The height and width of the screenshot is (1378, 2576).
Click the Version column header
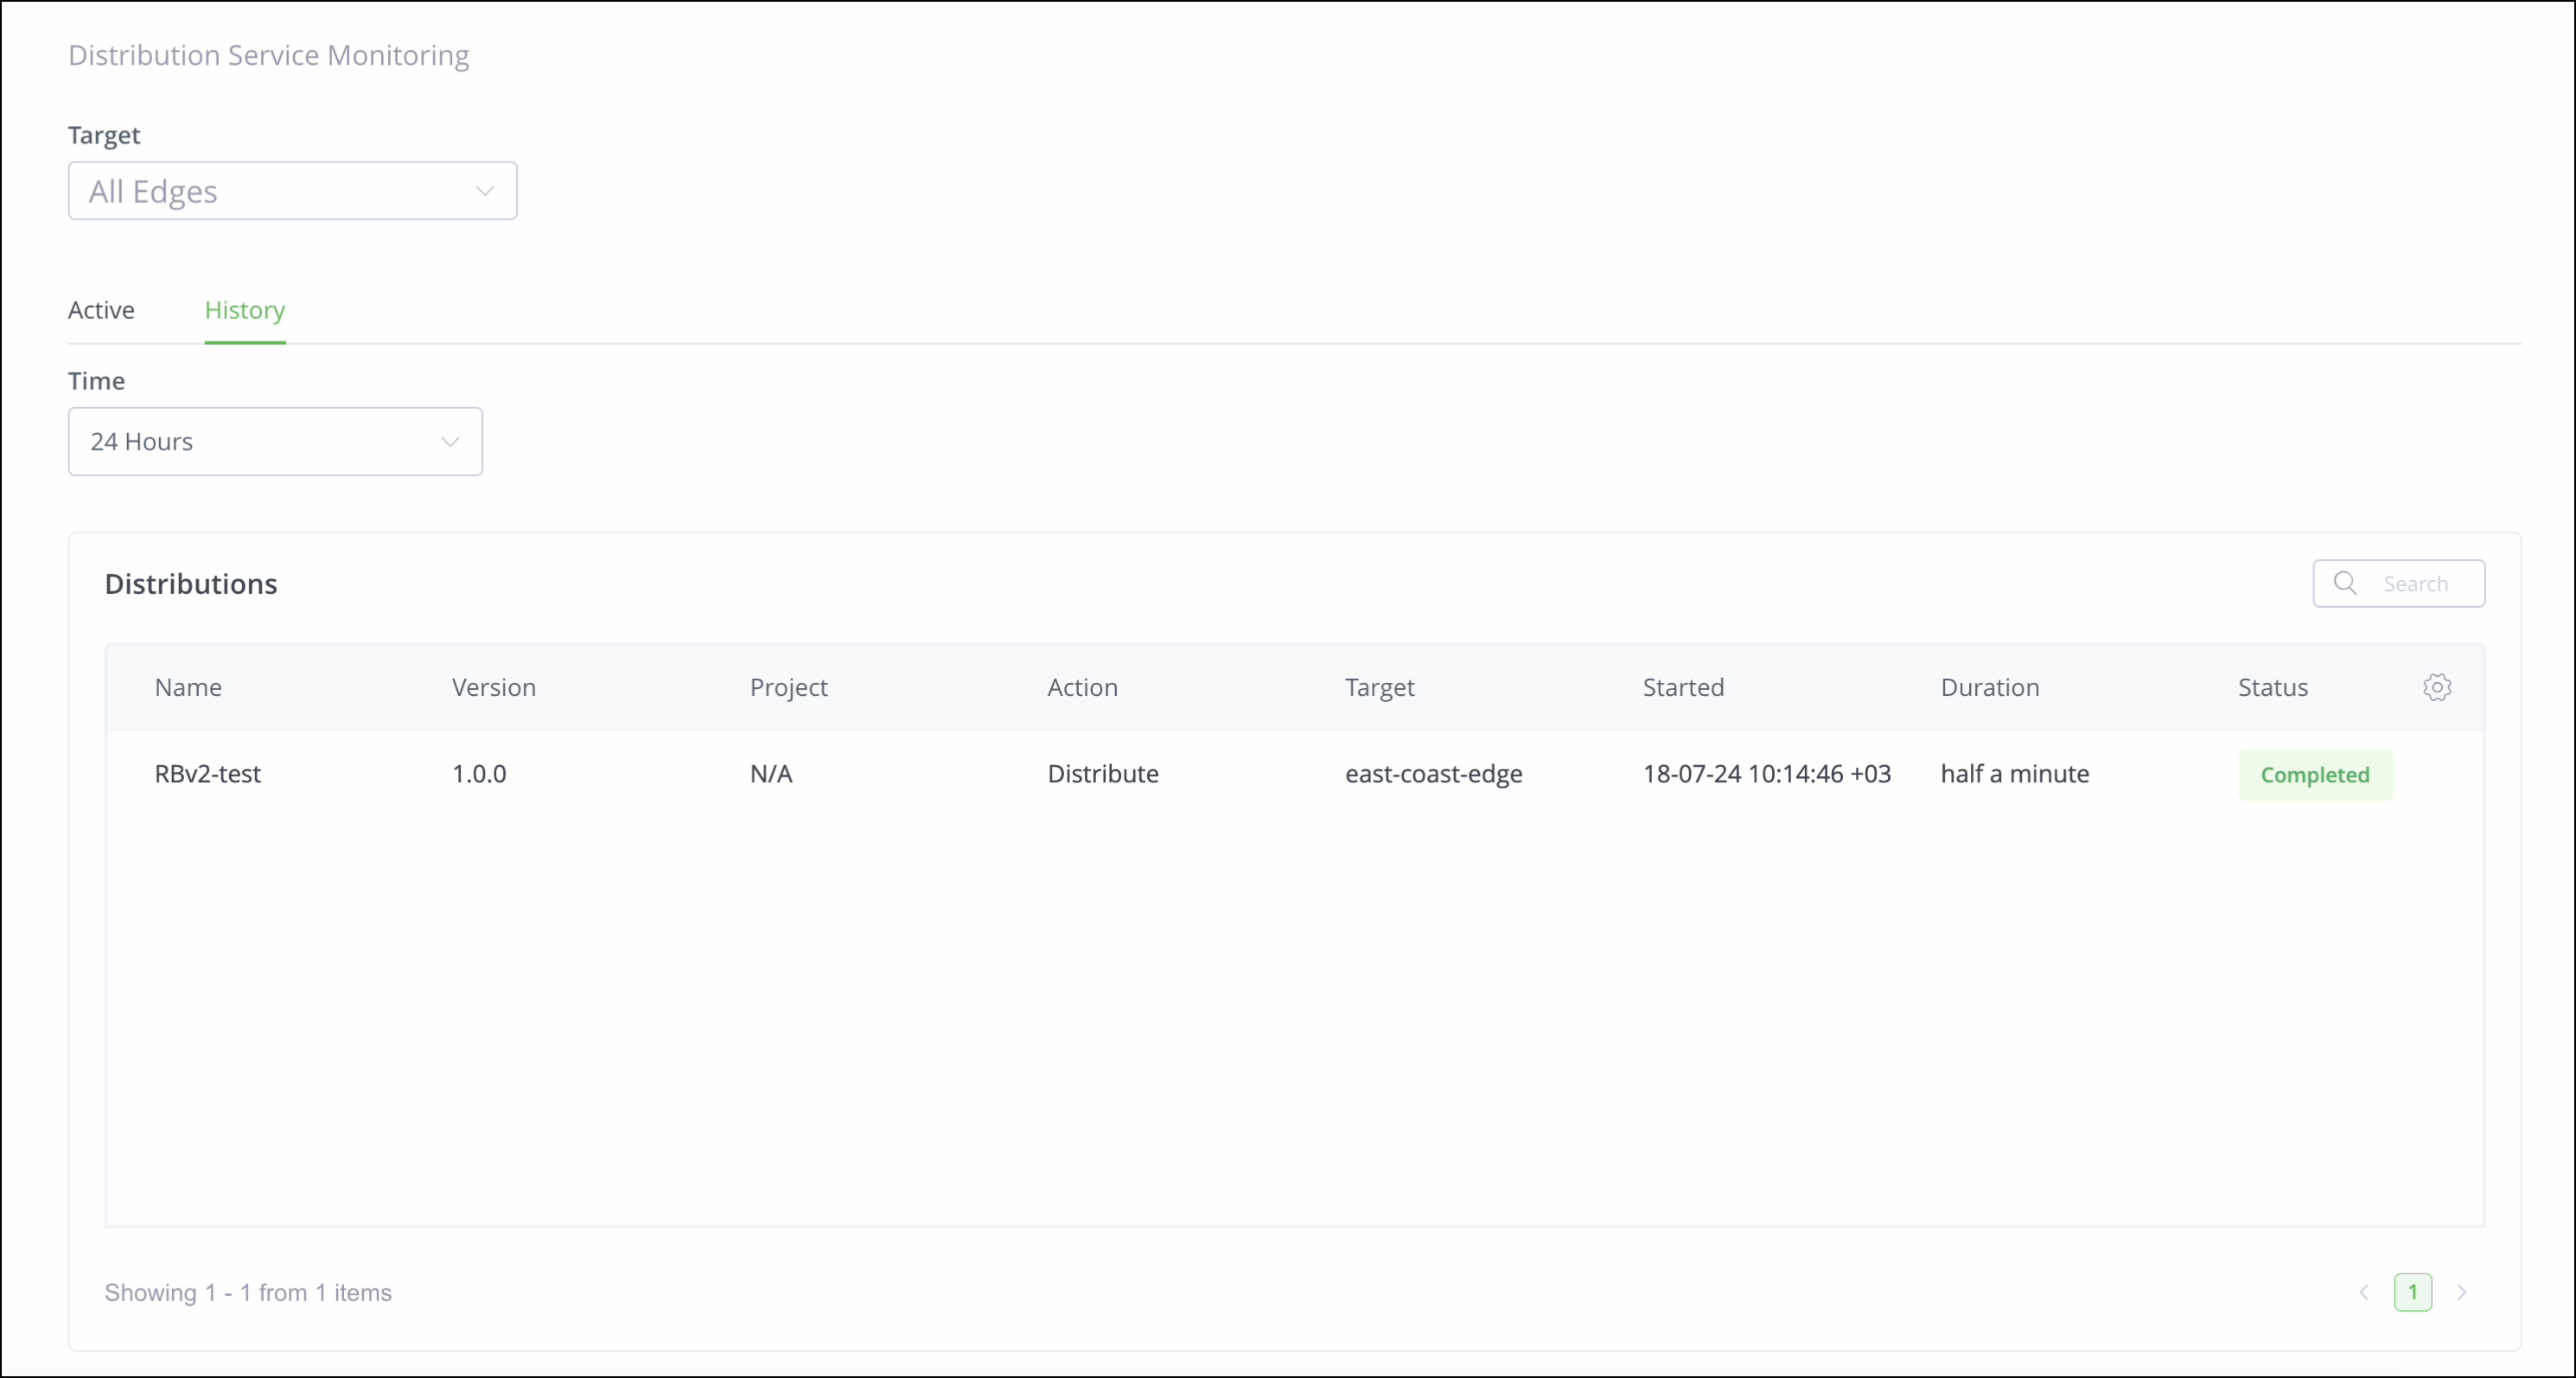tap(492, 687)
